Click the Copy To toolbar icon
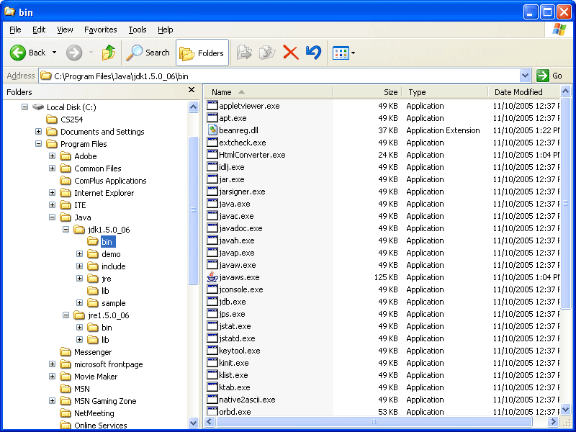This screenshot has height=432, width=576. [x=267, y=53]
